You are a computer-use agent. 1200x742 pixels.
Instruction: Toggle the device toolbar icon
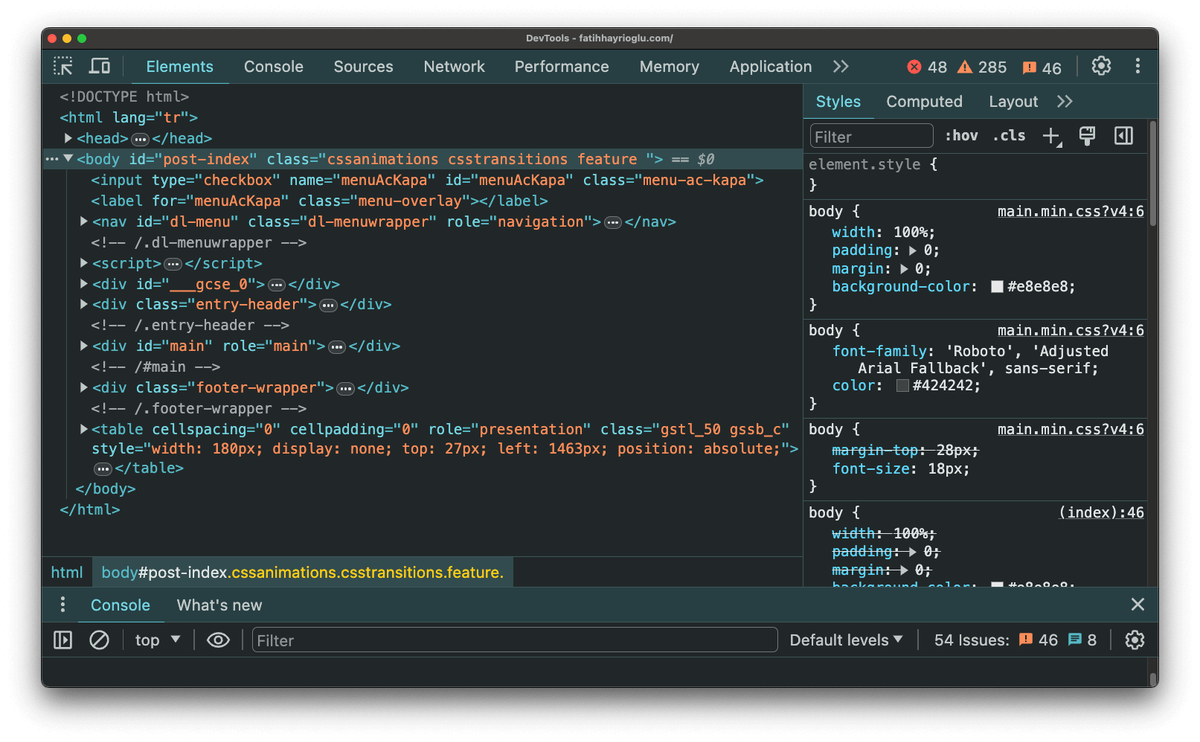[100, 66]
